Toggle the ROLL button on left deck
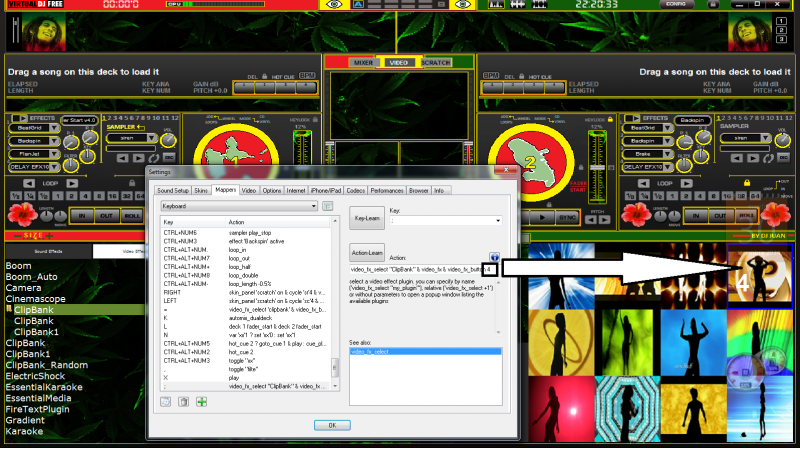800x449 pixels. (132, 216)
